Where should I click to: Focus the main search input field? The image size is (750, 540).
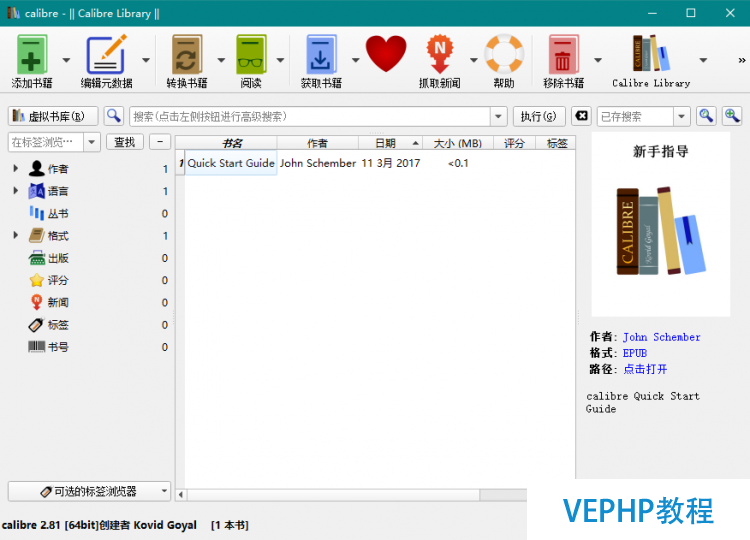310,117
